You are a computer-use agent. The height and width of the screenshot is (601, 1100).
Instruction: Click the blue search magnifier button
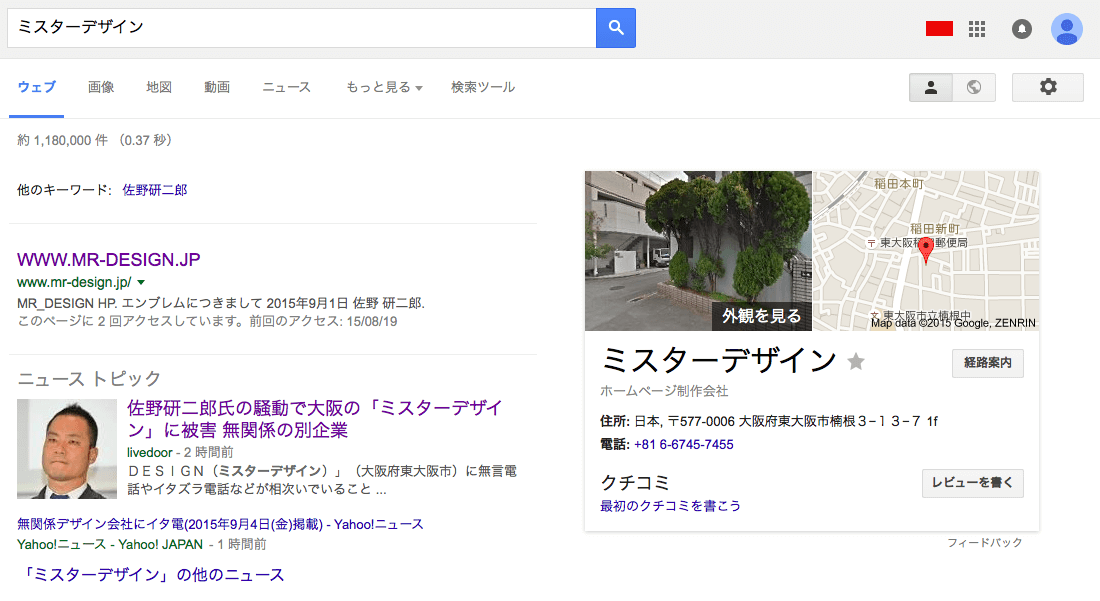(616, 28)
